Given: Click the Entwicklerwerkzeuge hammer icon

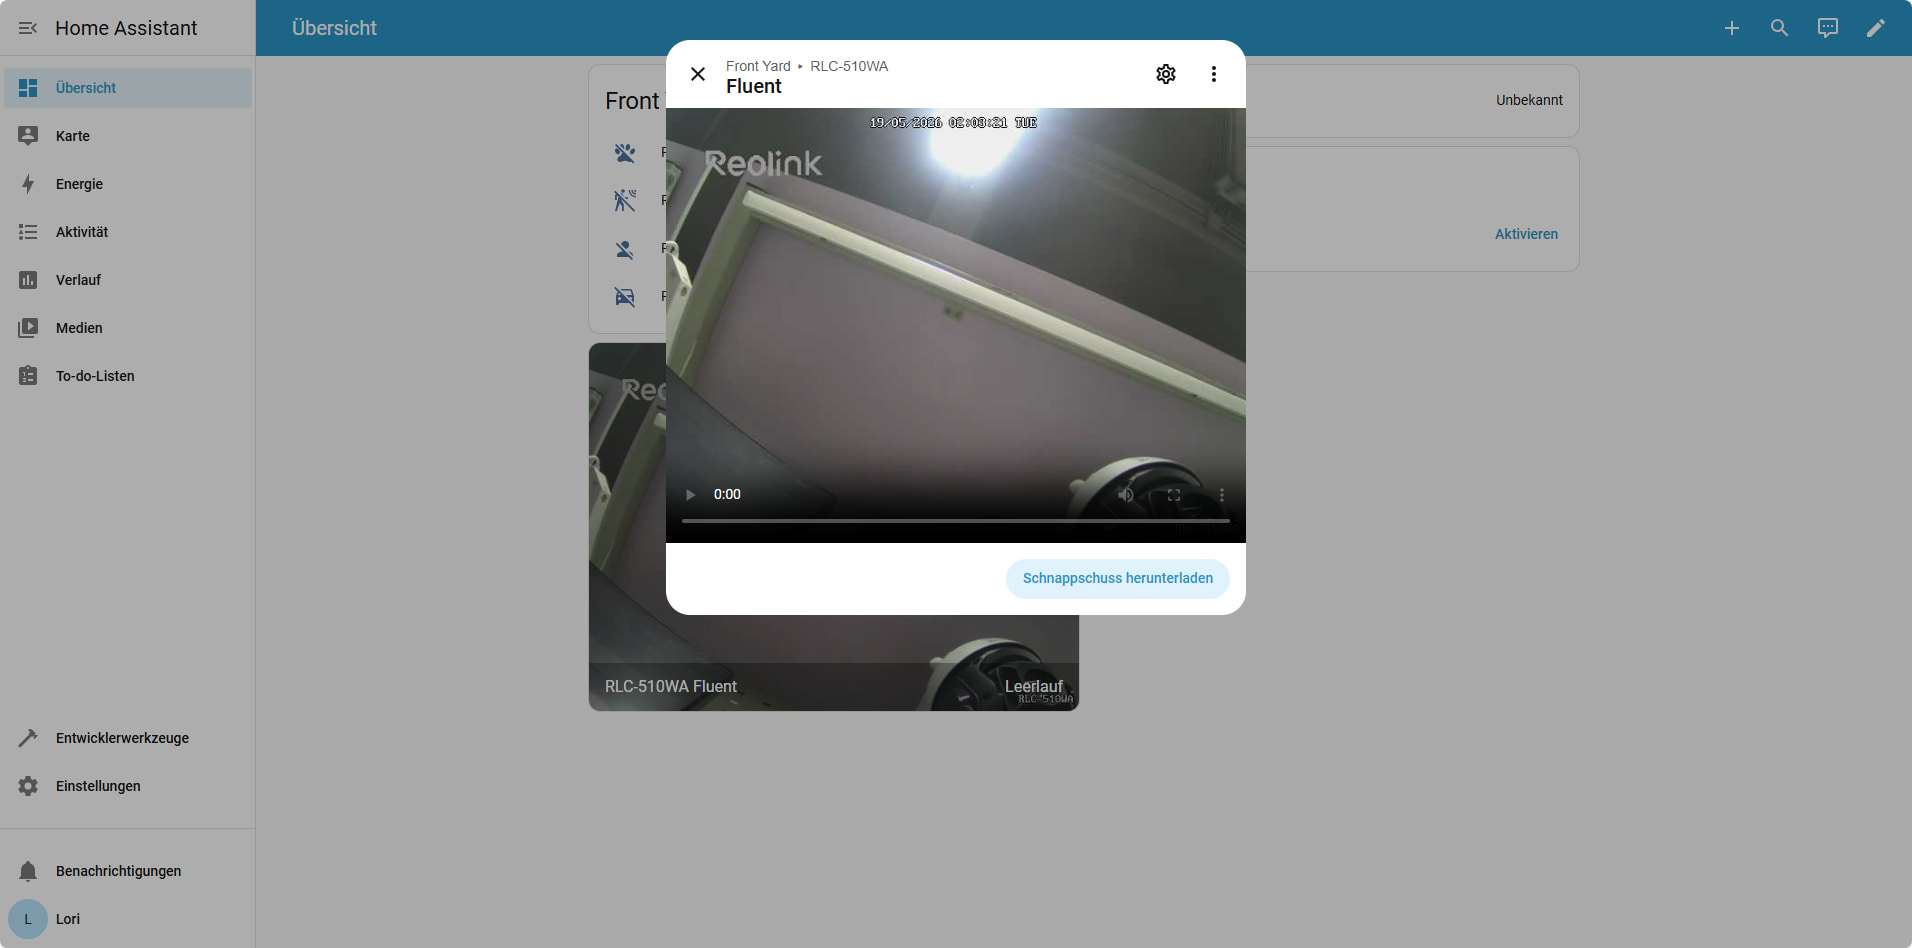Looking at the screenshot, I should click(x=28, y=738).
